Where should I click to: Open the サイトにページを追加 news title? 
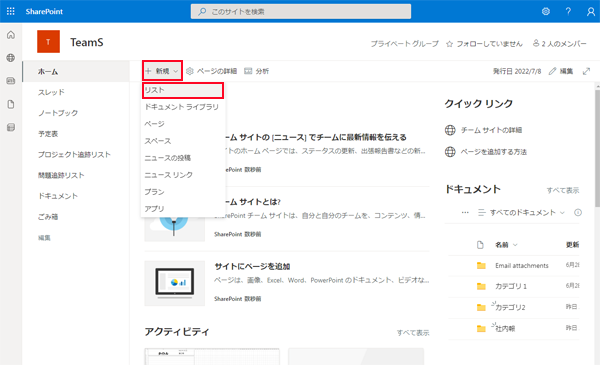click(252, 266)
